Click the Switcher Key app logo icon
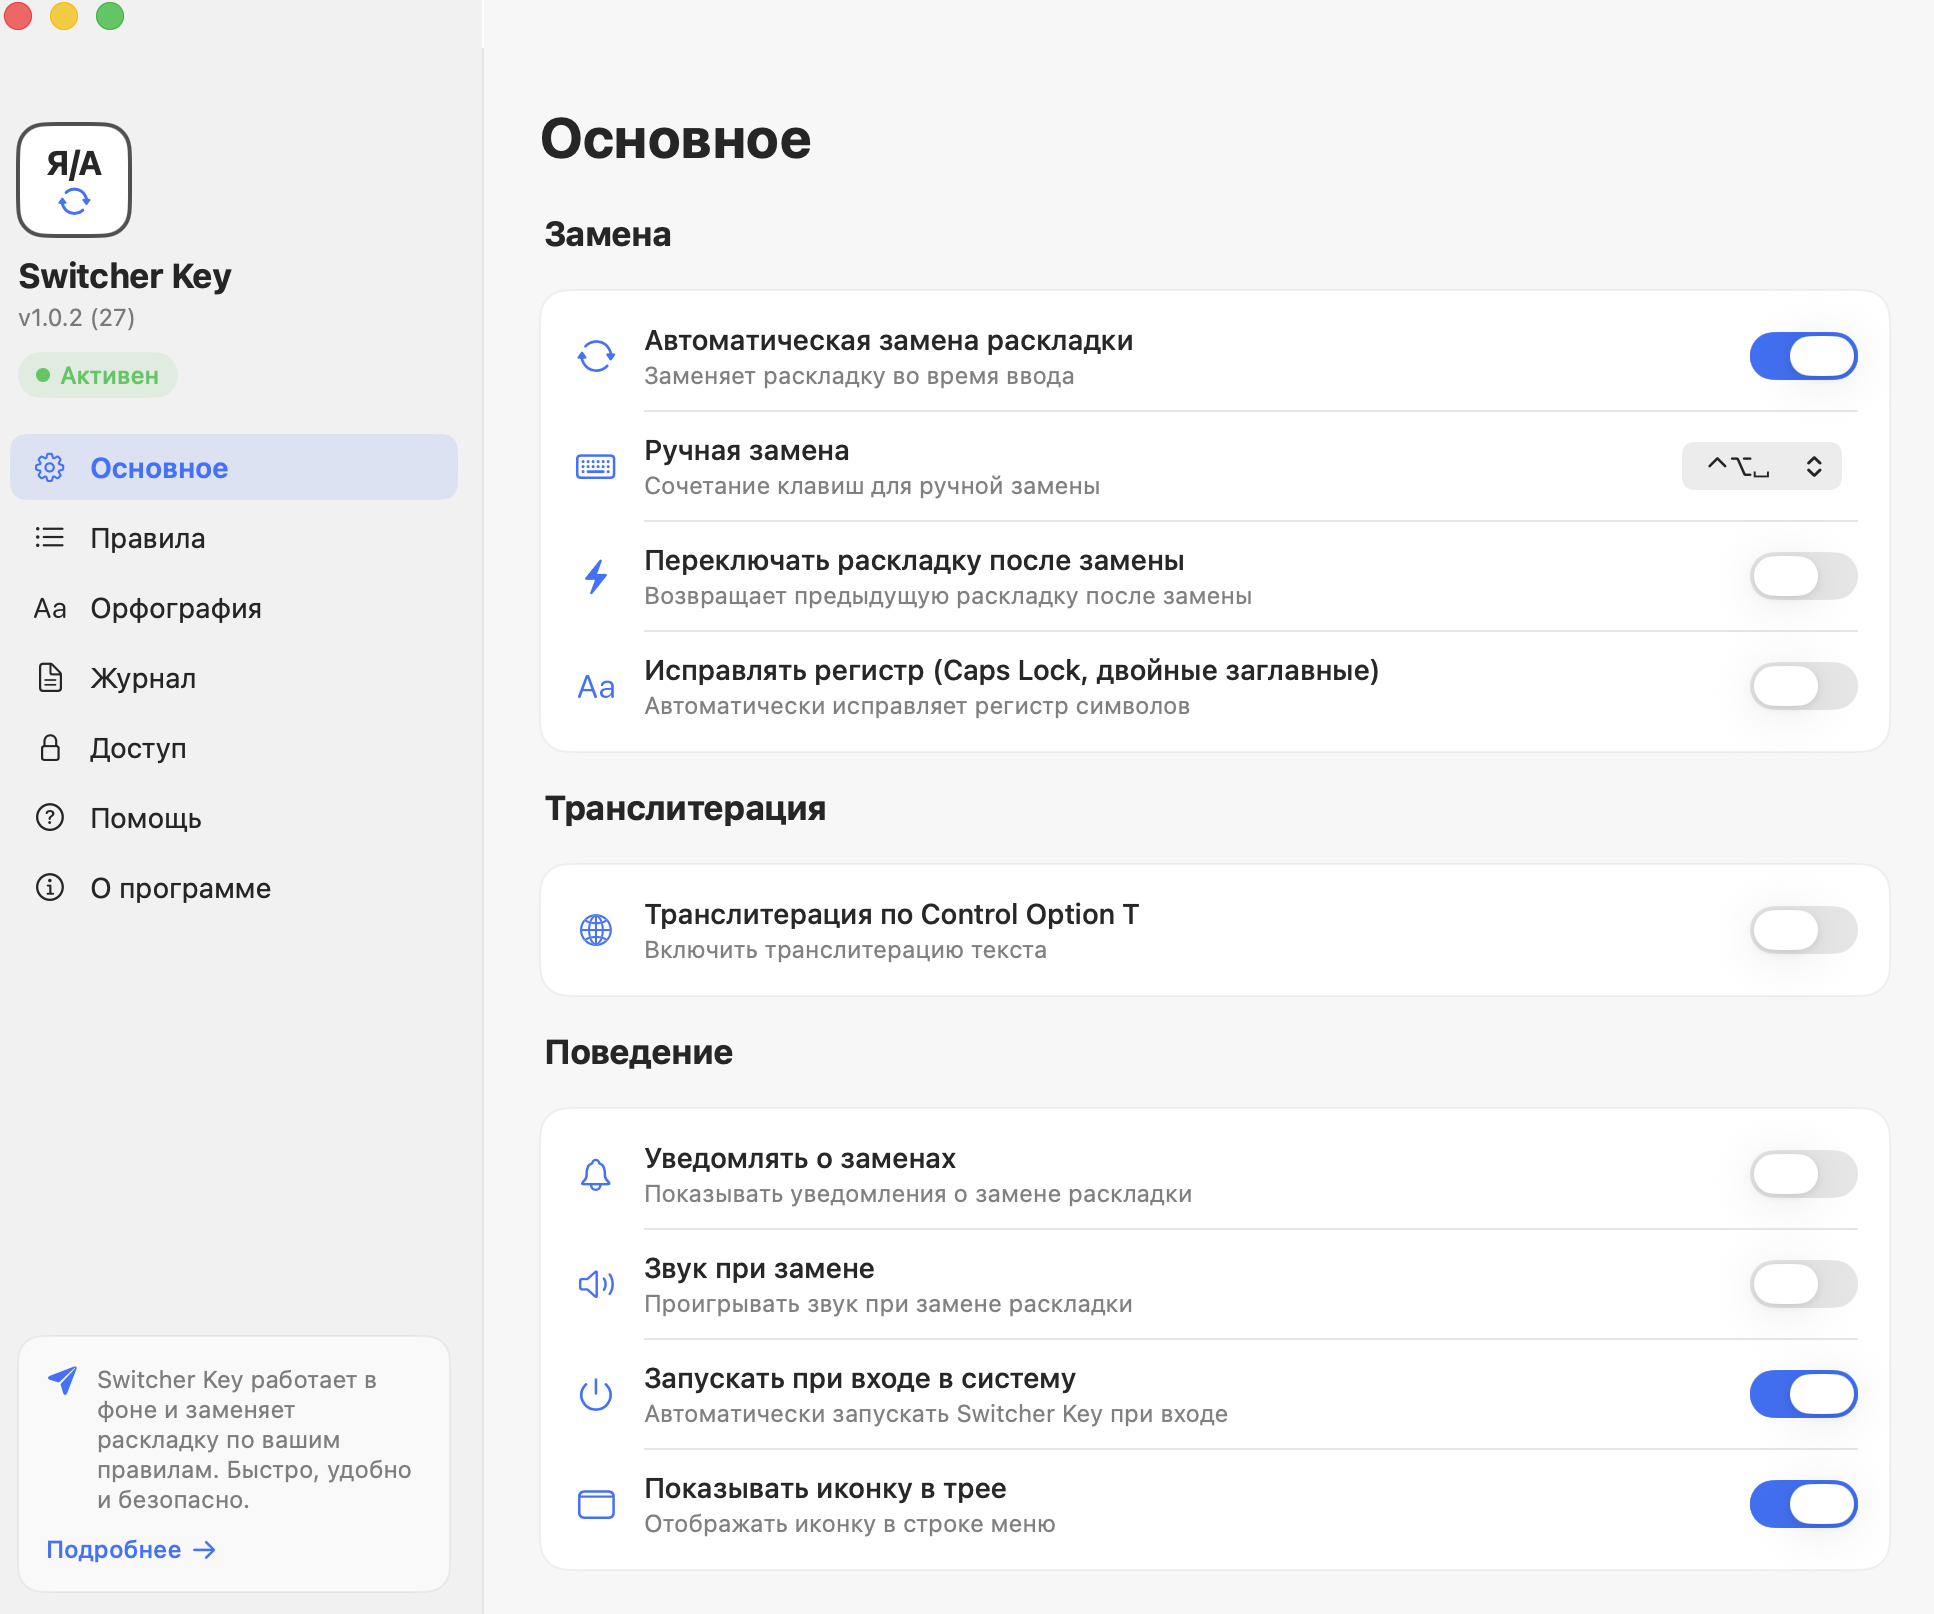Screen dimensions: 1934x1614 pyautogui.click(x=74, y=180)
